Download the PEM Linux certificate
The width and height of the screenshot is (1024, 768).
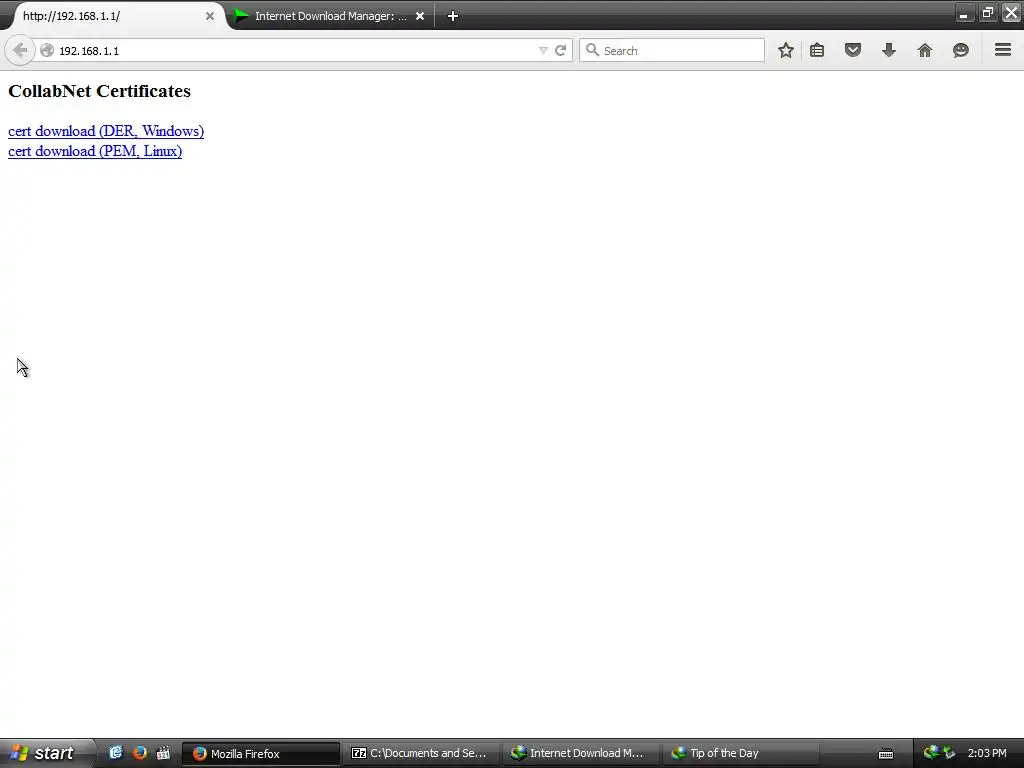coord(95,151)
